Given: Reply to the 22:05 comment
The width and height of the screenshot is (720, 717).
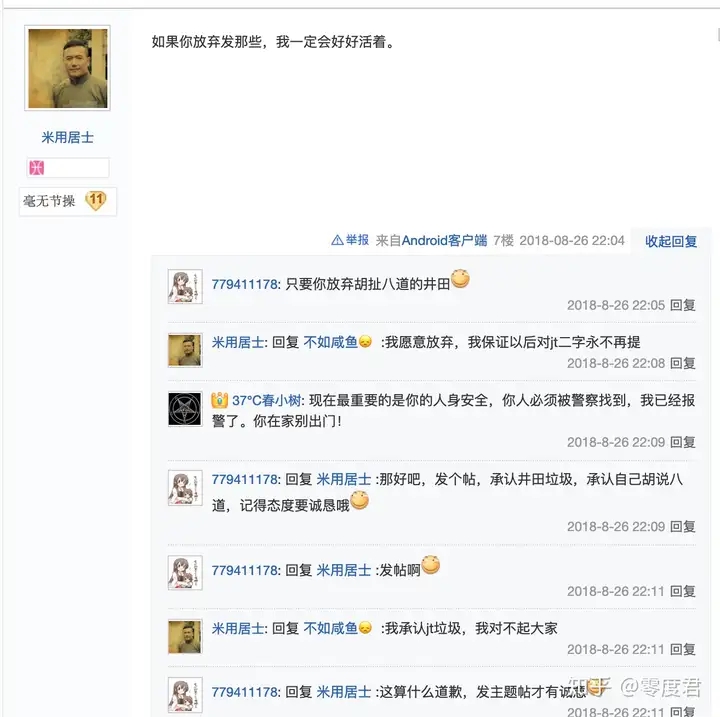Looking at the screenshot, I should coord(682,305).
